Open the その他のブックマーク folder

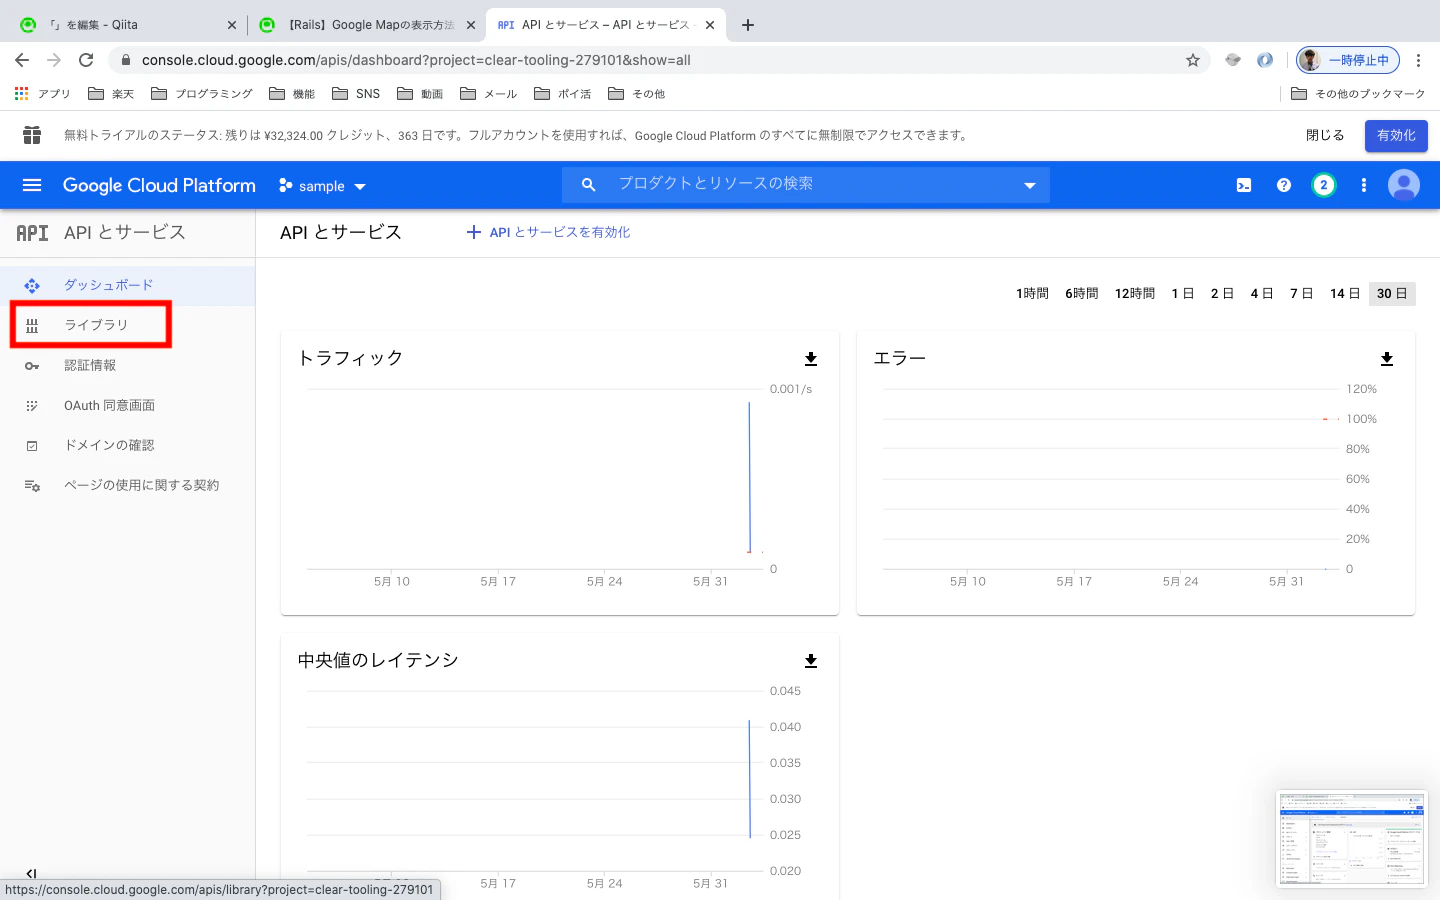(x=1358, y=94)
